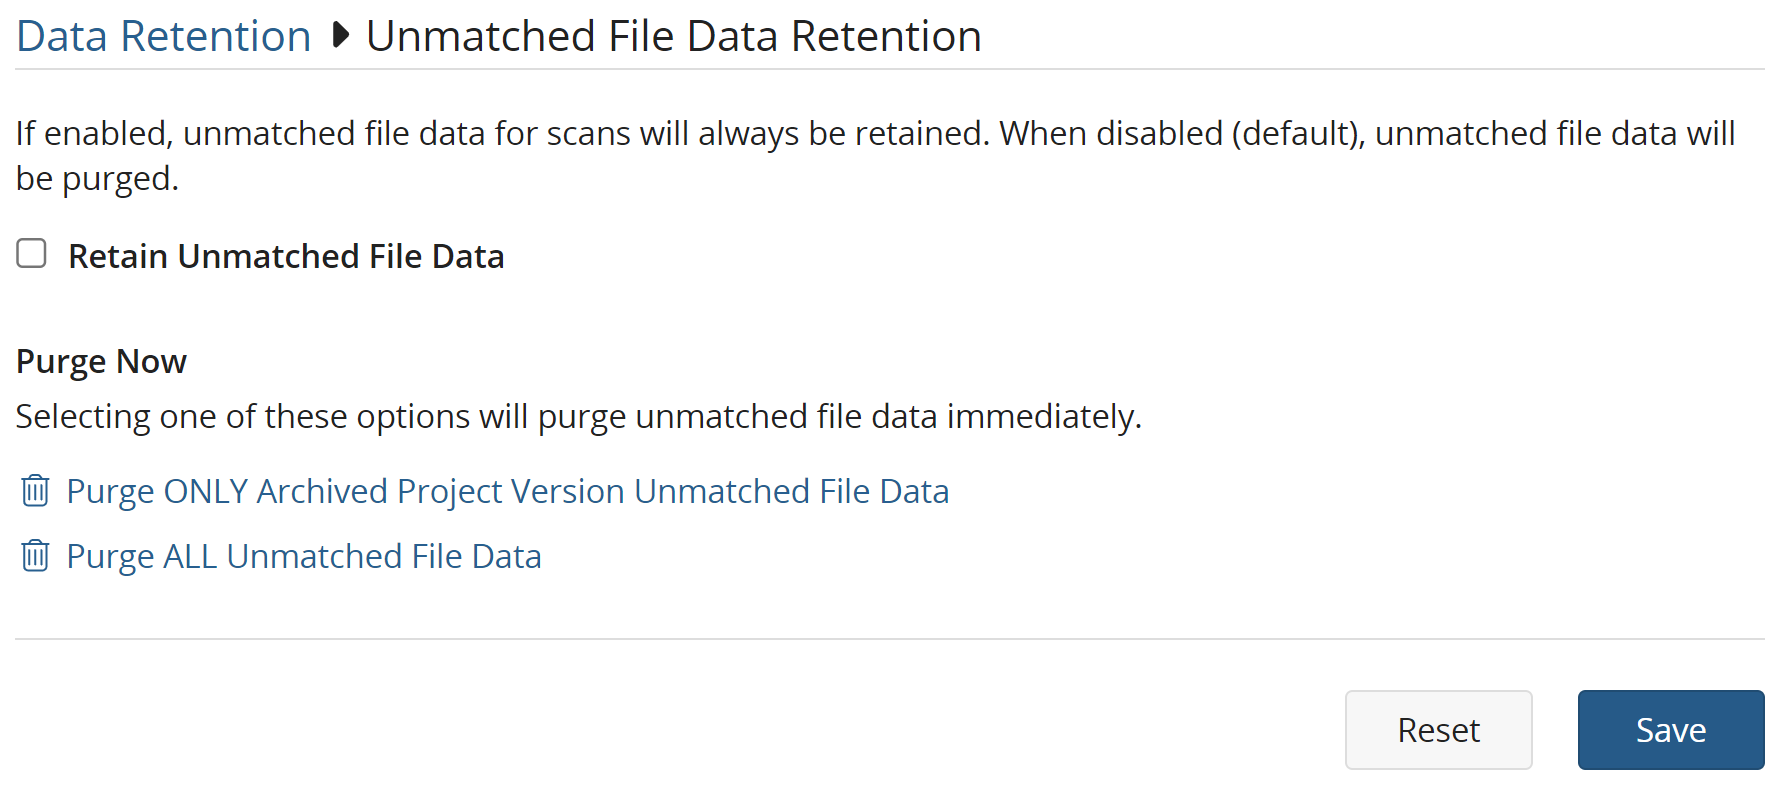Click the divider line below the page title

click(890, 69)
